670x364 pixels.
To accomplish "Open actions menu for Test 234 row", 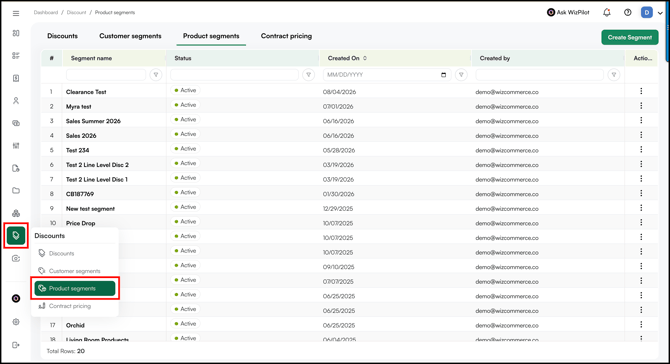I will [x=641, y=150].
